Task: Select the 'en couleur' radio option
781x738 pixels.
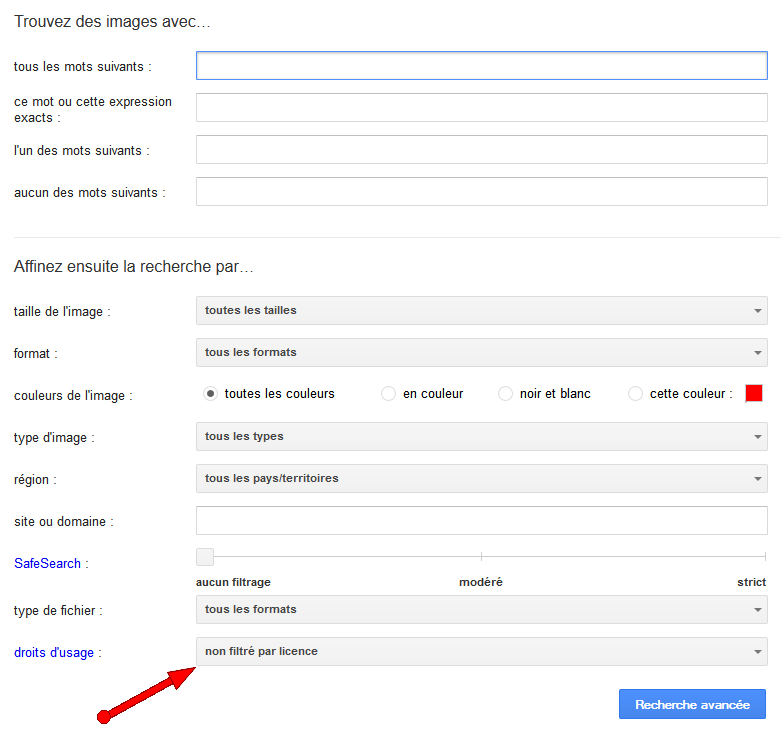Action: pyautogui.click(x=388, y=394)
